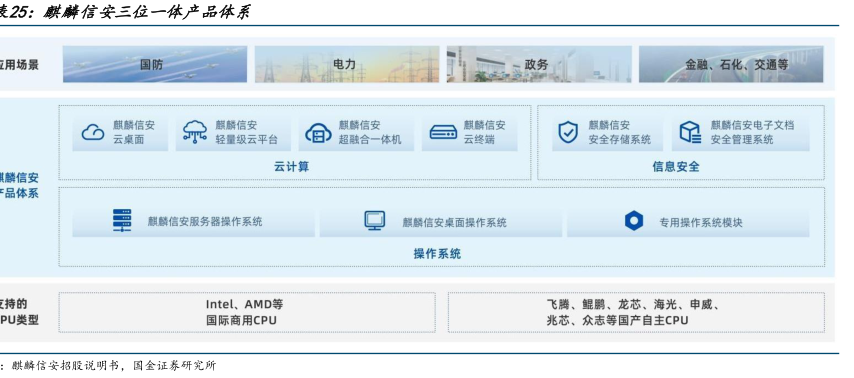Screen dimensions: 854x378
Task: Open the 国防 scenario image
Action: click(x=155, y=64)
